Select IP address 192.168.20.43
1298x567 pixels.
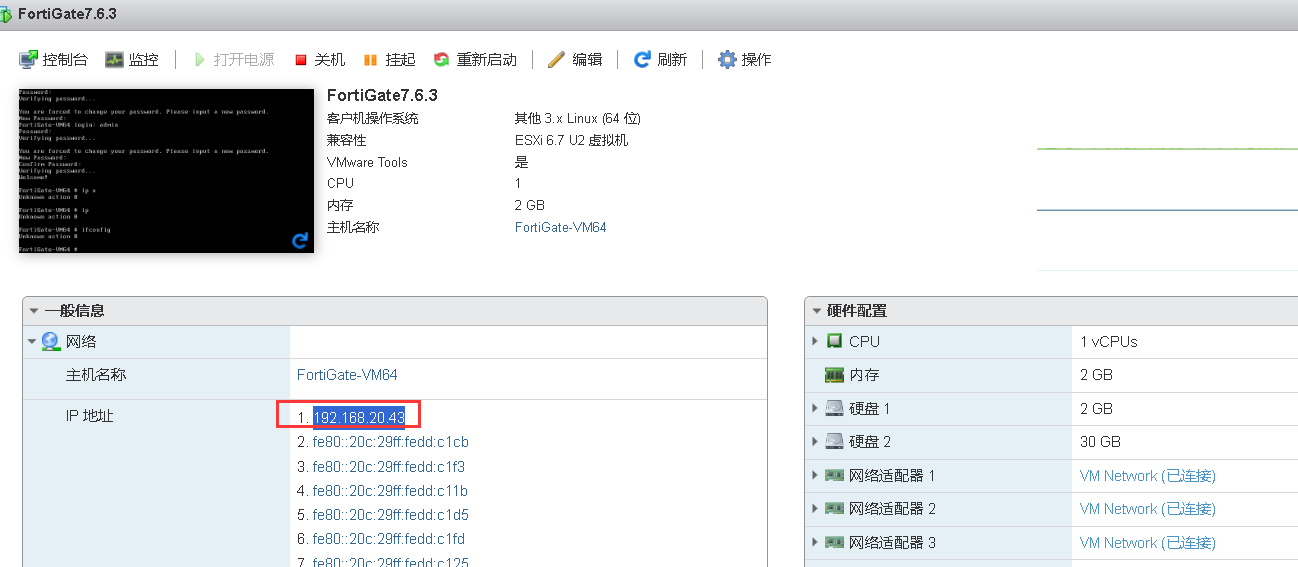tap(359, 417)
